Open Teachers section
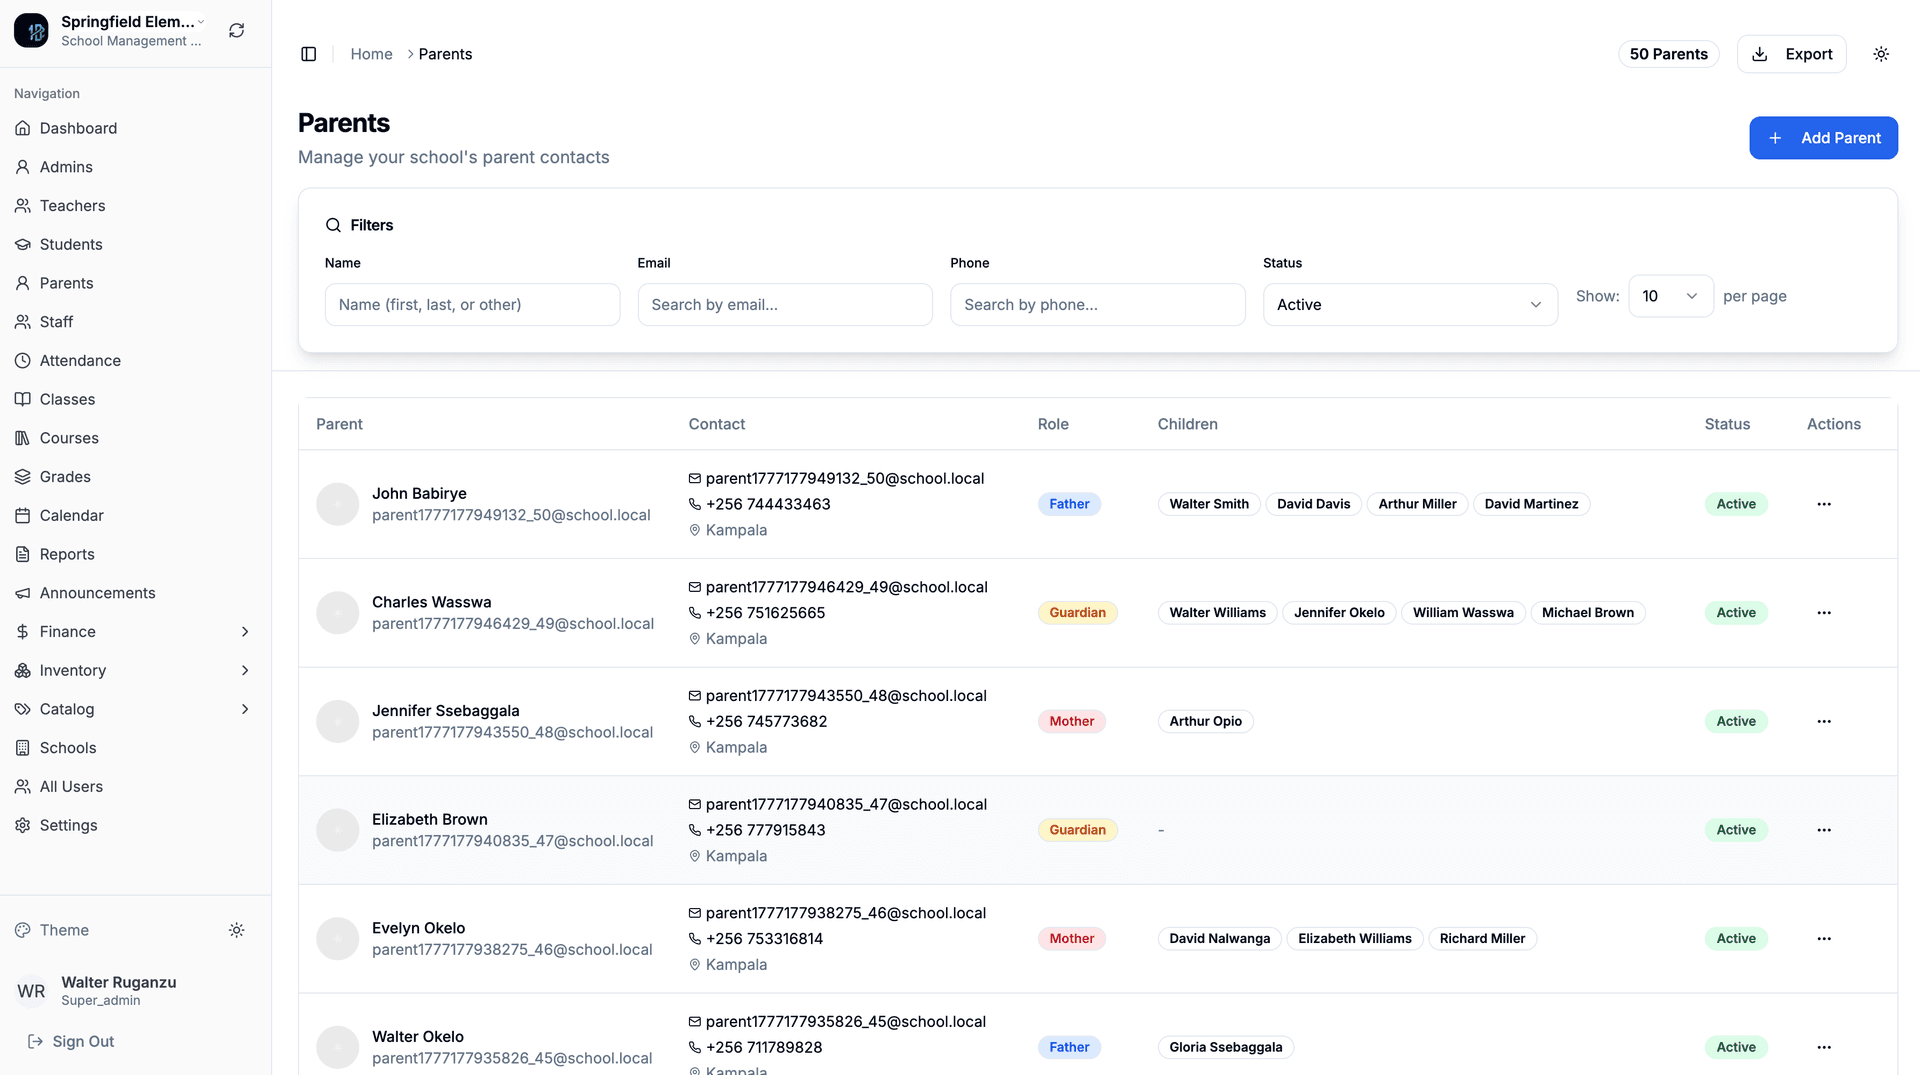 (x=135, y=206)
